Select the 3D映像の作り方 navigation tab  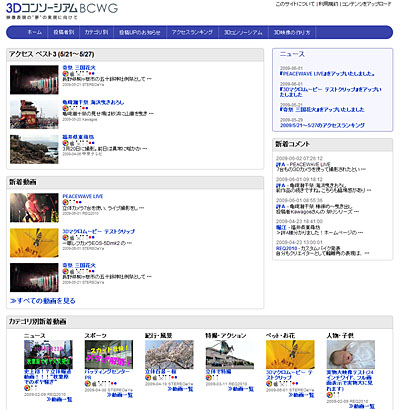click(x=292, y=32)
